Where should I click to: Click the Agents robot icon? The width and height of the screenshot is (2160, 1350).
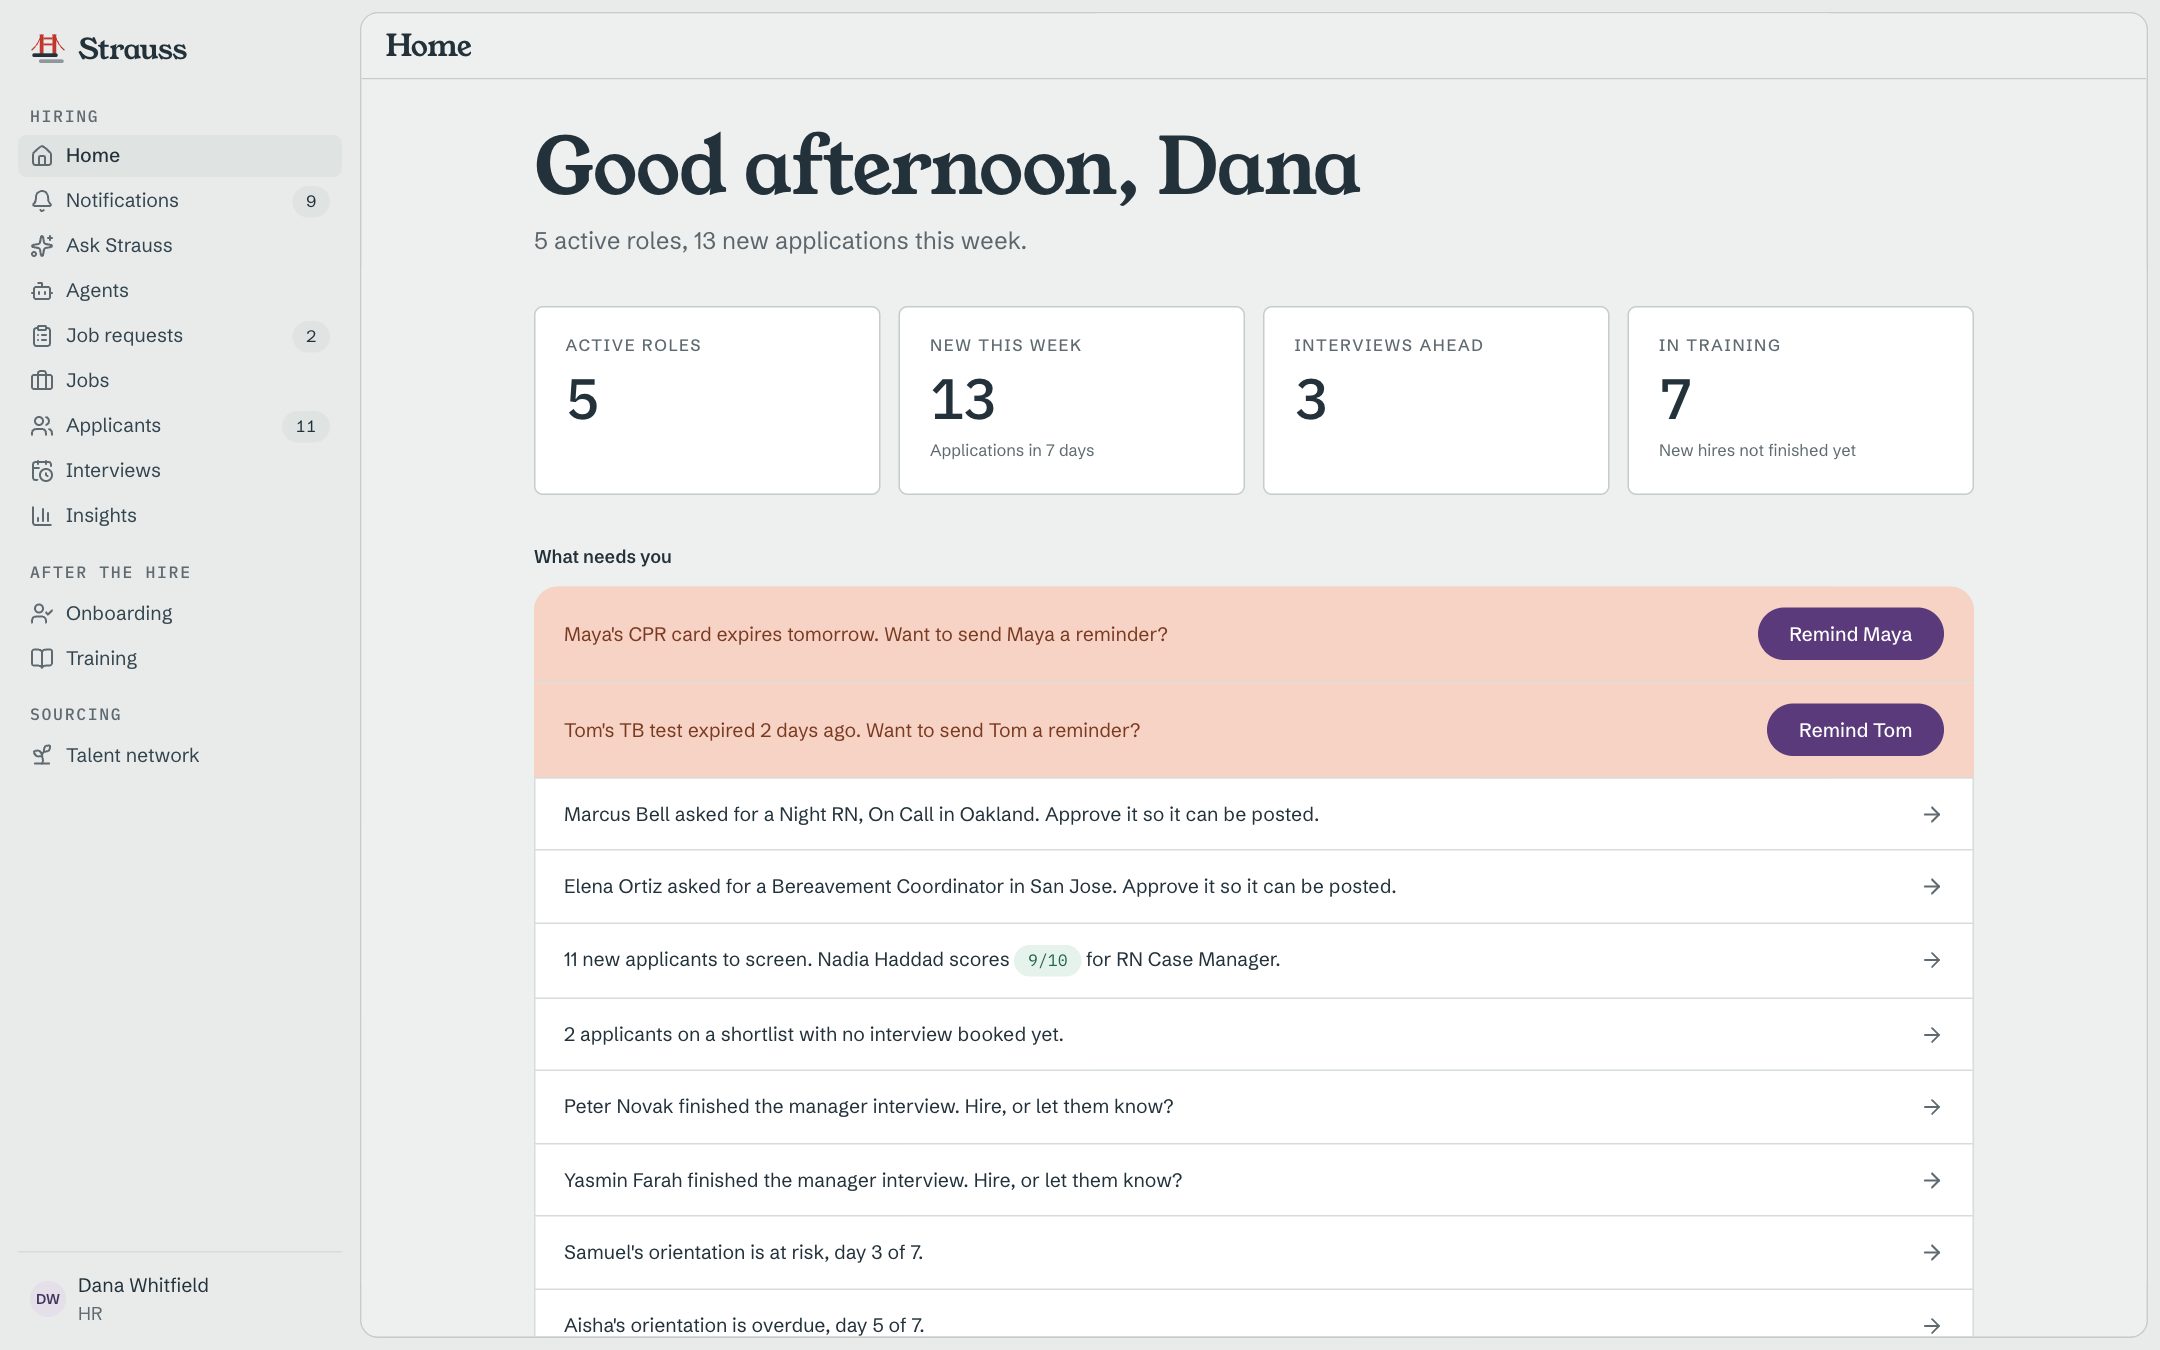pyautogui.click(x=42, y=291)
